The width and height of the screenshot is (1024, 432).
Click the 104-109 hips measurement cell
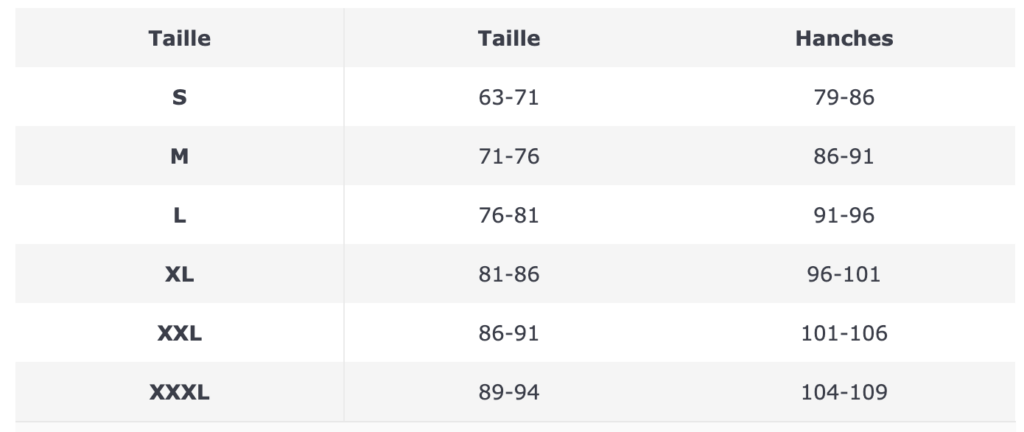[x=844, y=393]
